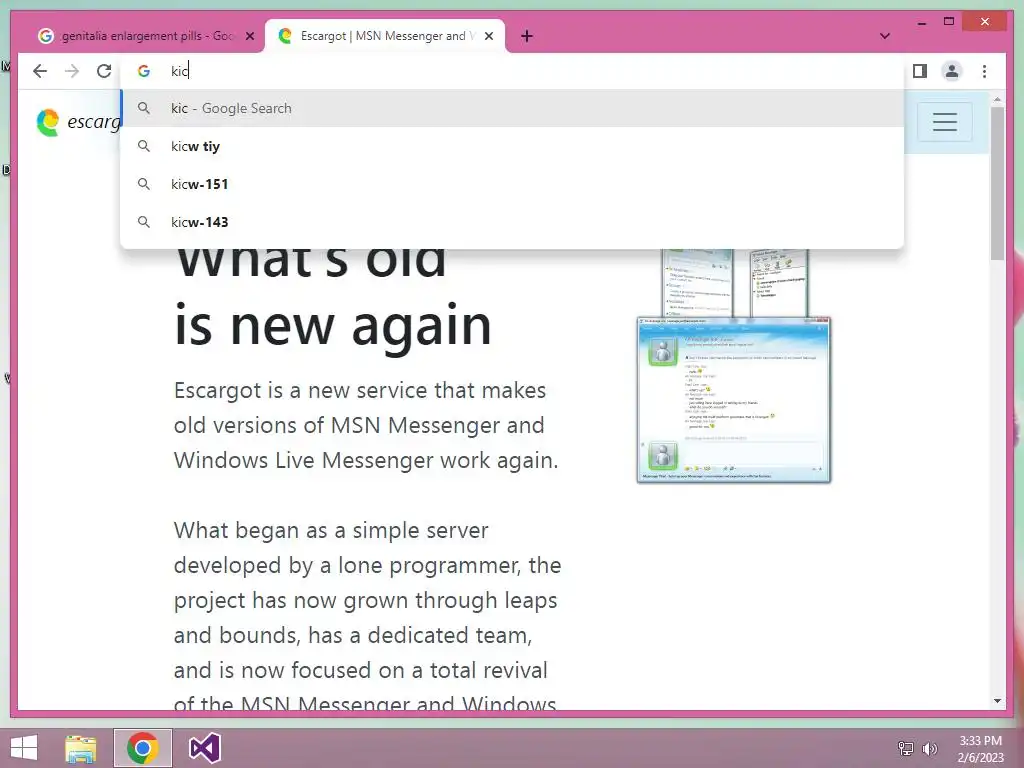
Task: Choose the 'kic - Google Search' suggestion
Action: pos(512,108)
